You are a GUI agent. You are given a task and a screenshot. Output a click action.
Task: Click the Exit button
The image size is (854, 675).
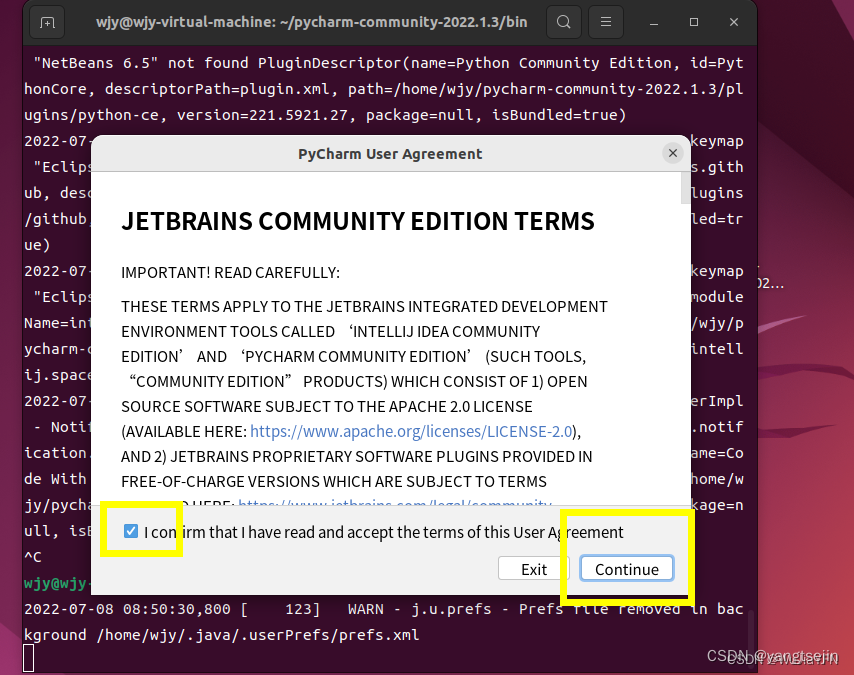coord(534,569)
